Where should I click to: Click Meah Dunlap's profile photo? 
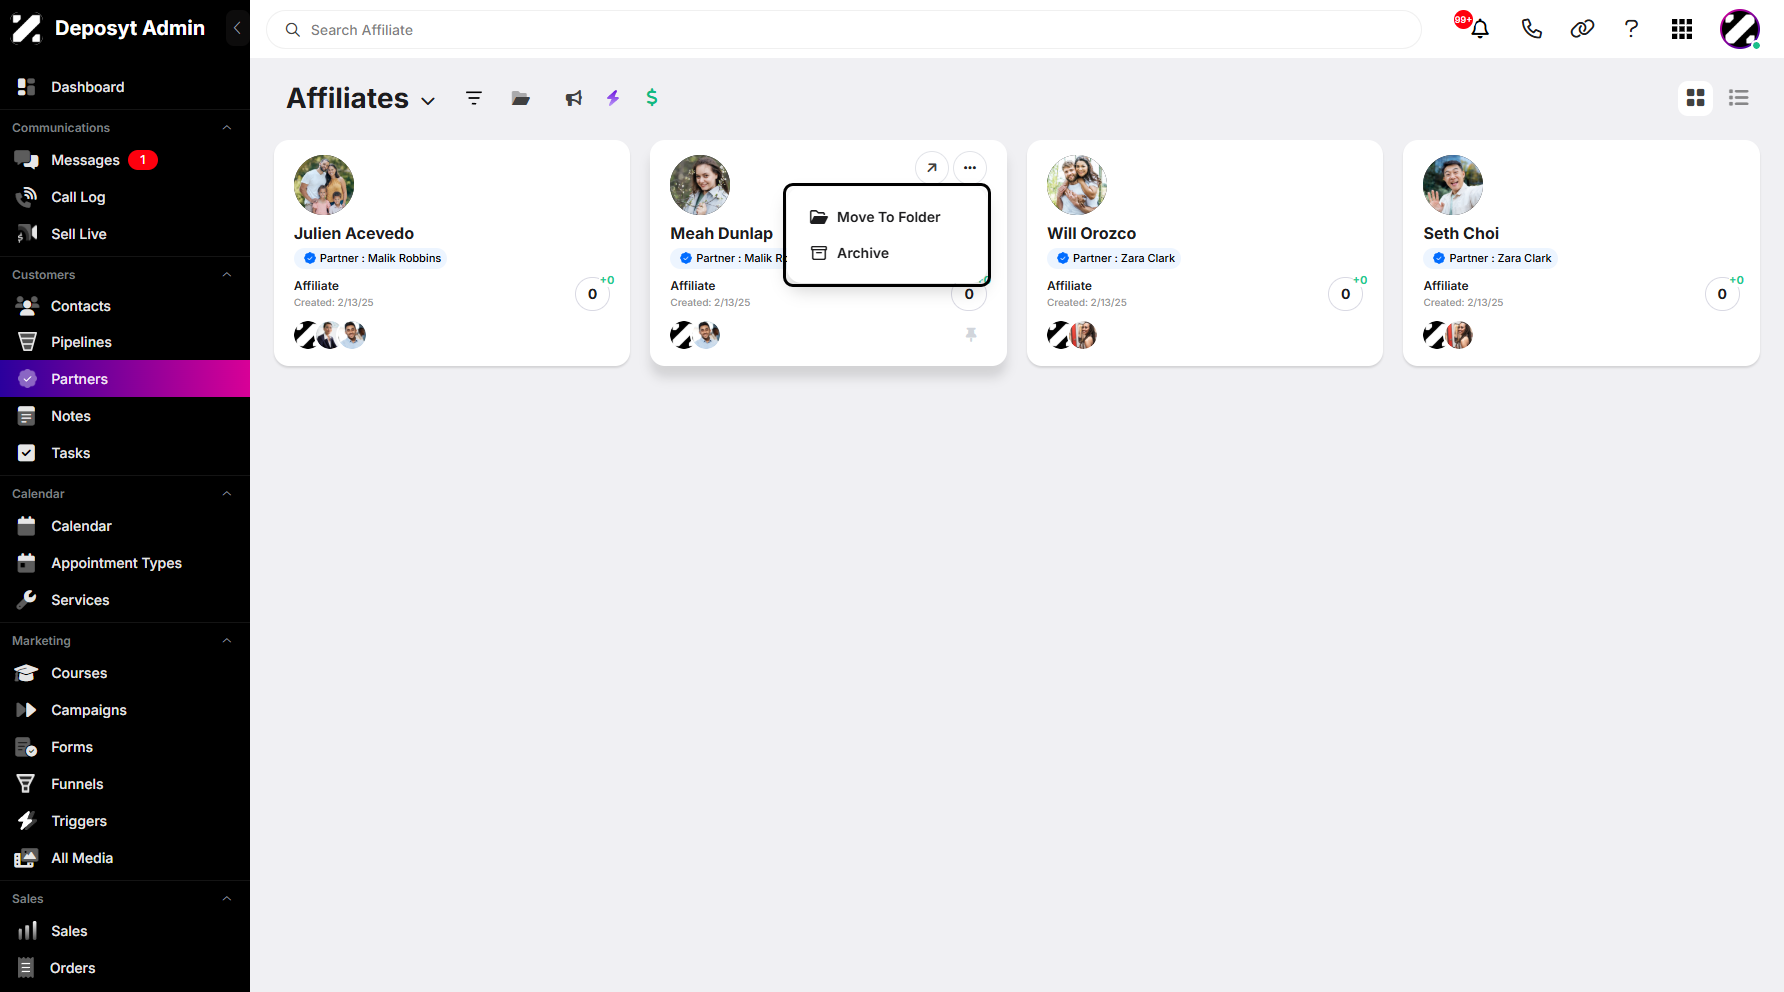(700, 185)
